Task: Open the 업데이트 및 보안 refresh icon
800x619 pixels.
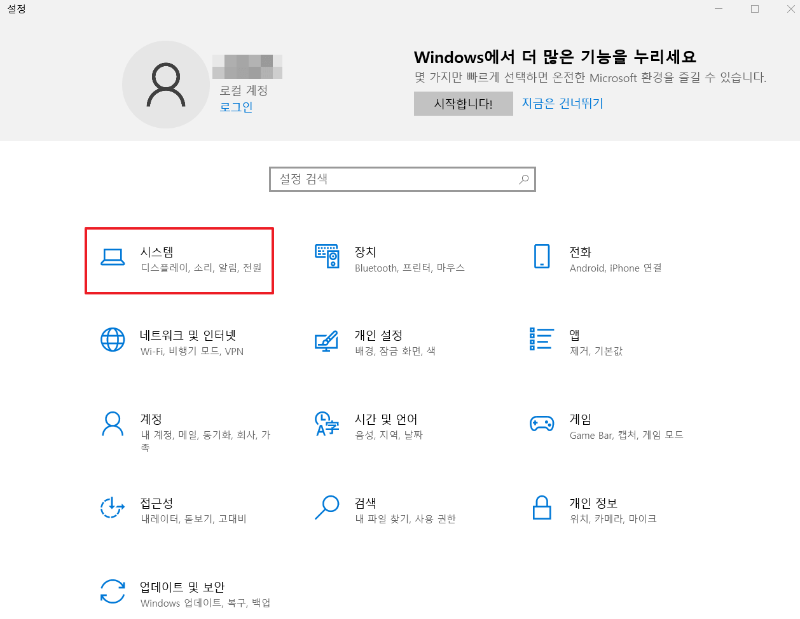Action: click(x=112, y=591)
